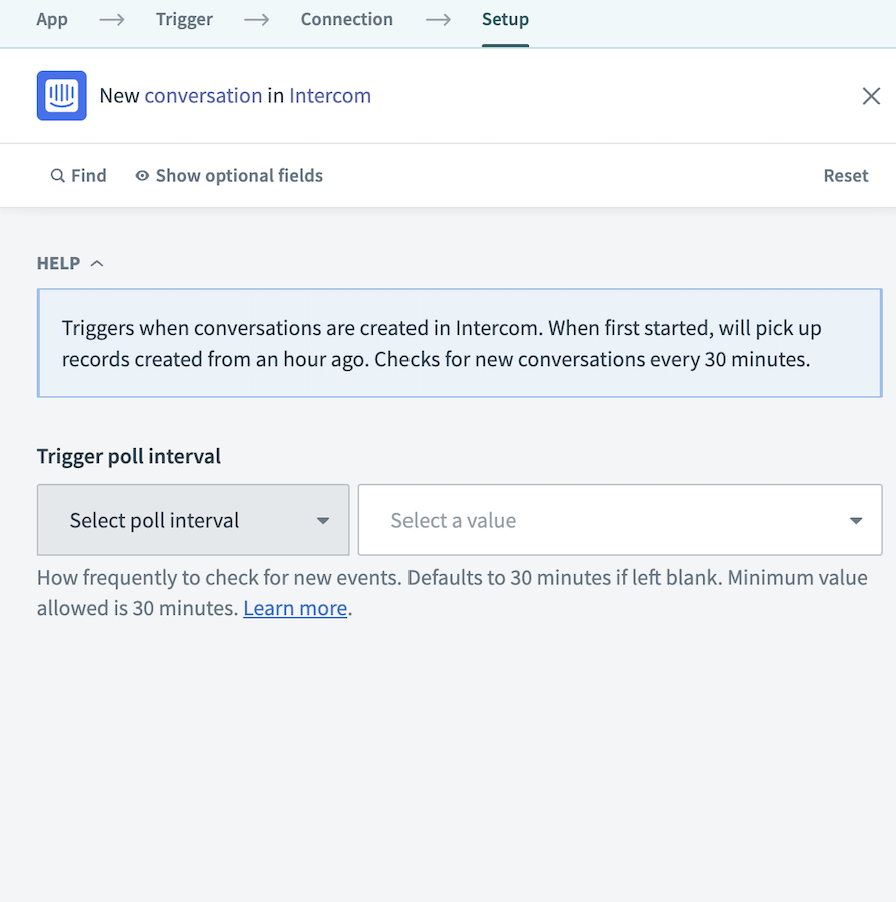Select the App step in the breadcrumb

[x=52, y=19]
